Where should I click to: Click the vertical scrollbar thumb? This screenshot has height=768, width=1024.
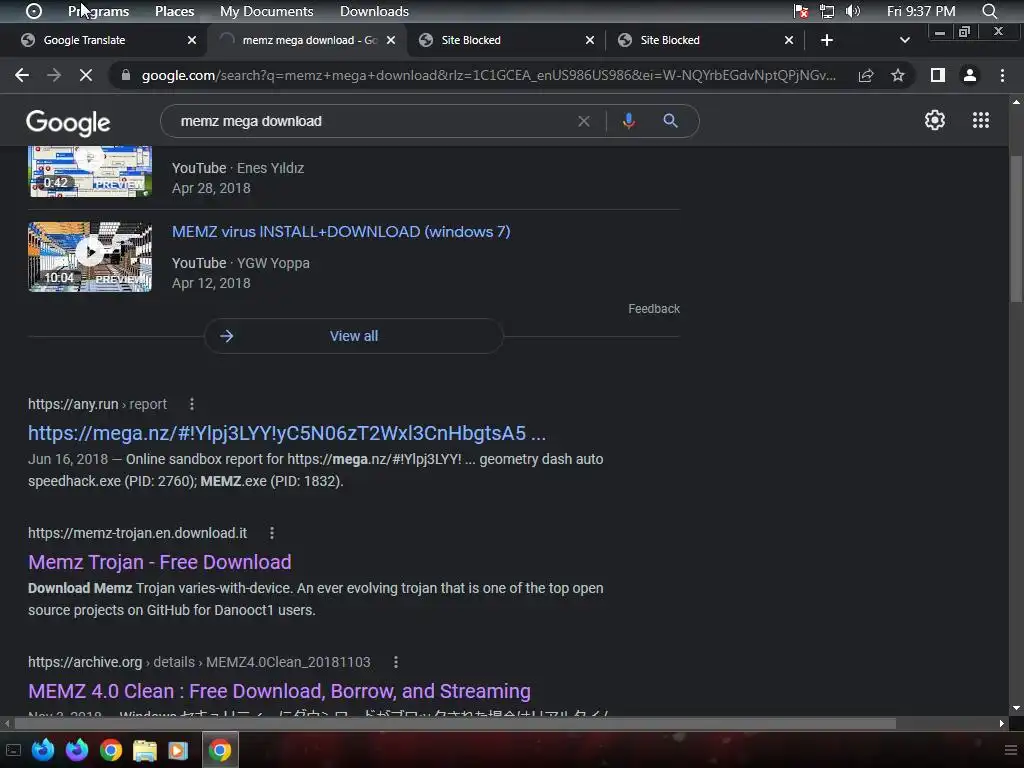coord(1016,229)
